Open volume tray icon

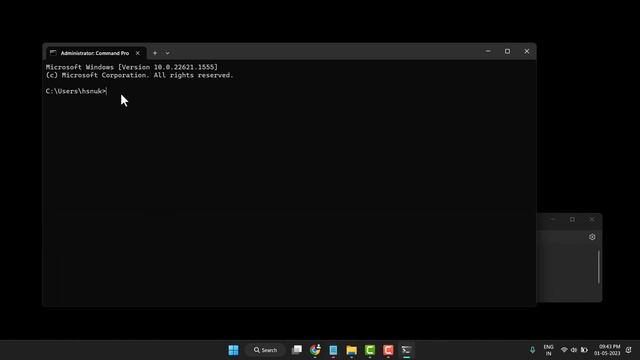[574, 350]
